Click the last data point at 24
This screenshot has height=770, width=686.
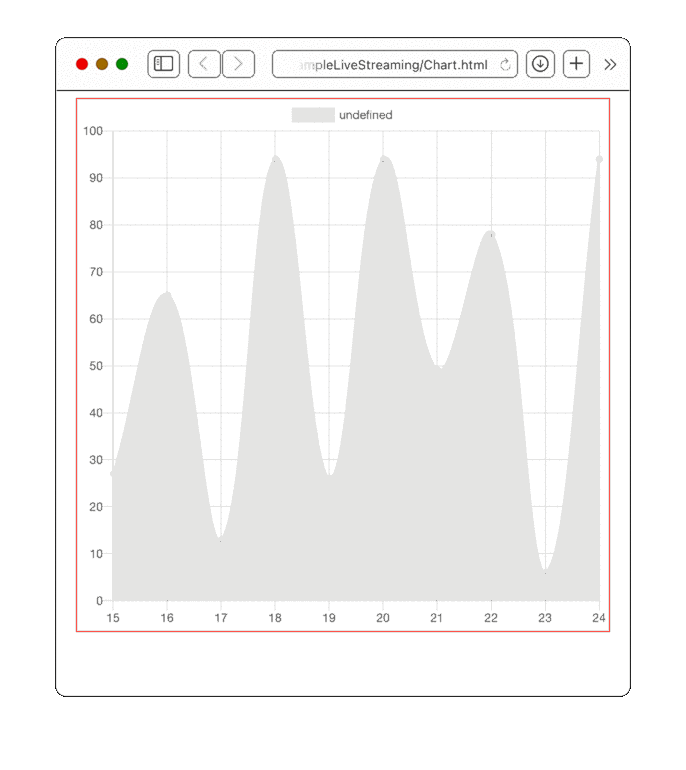[599, 159]
